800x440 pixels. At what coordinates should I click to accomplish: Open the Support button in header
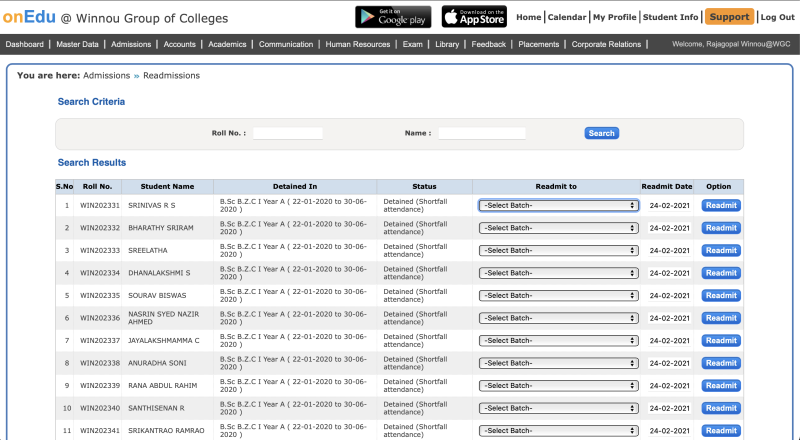pos(729,17)
